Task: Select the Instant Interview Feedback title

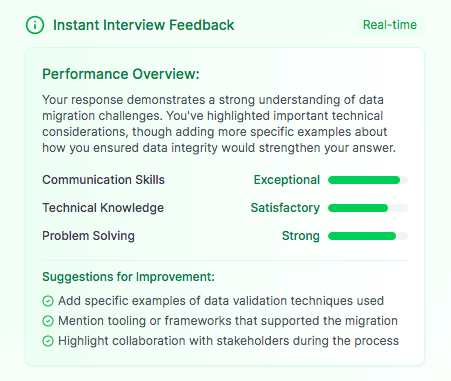Action: pyautogui.click(x=144, y=25)
